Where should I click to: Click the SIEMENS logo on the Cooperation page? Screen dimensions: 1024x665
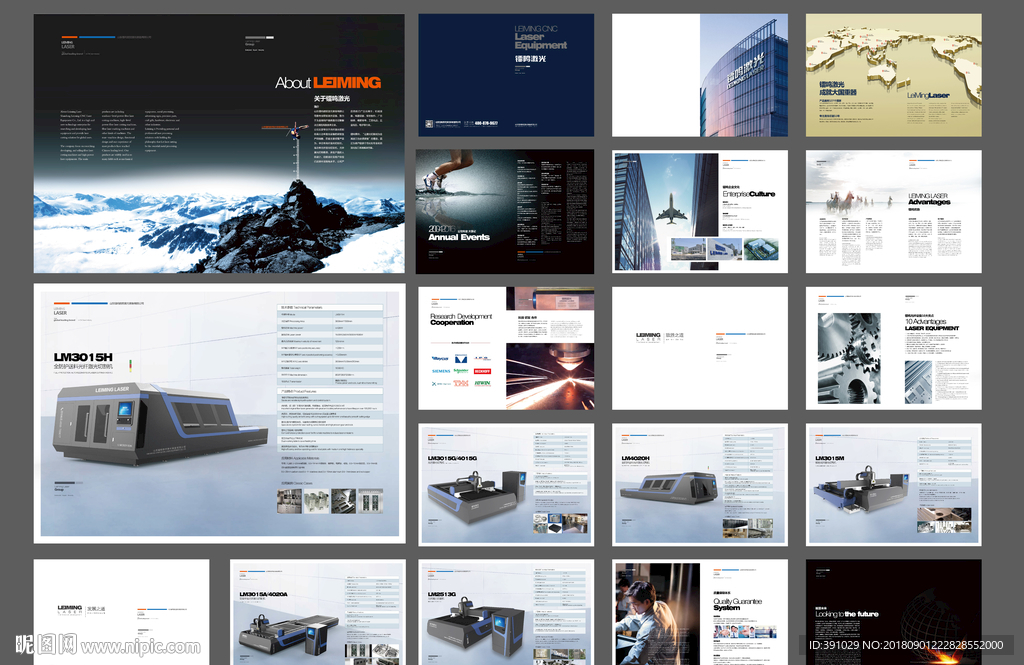click(441, 371)
